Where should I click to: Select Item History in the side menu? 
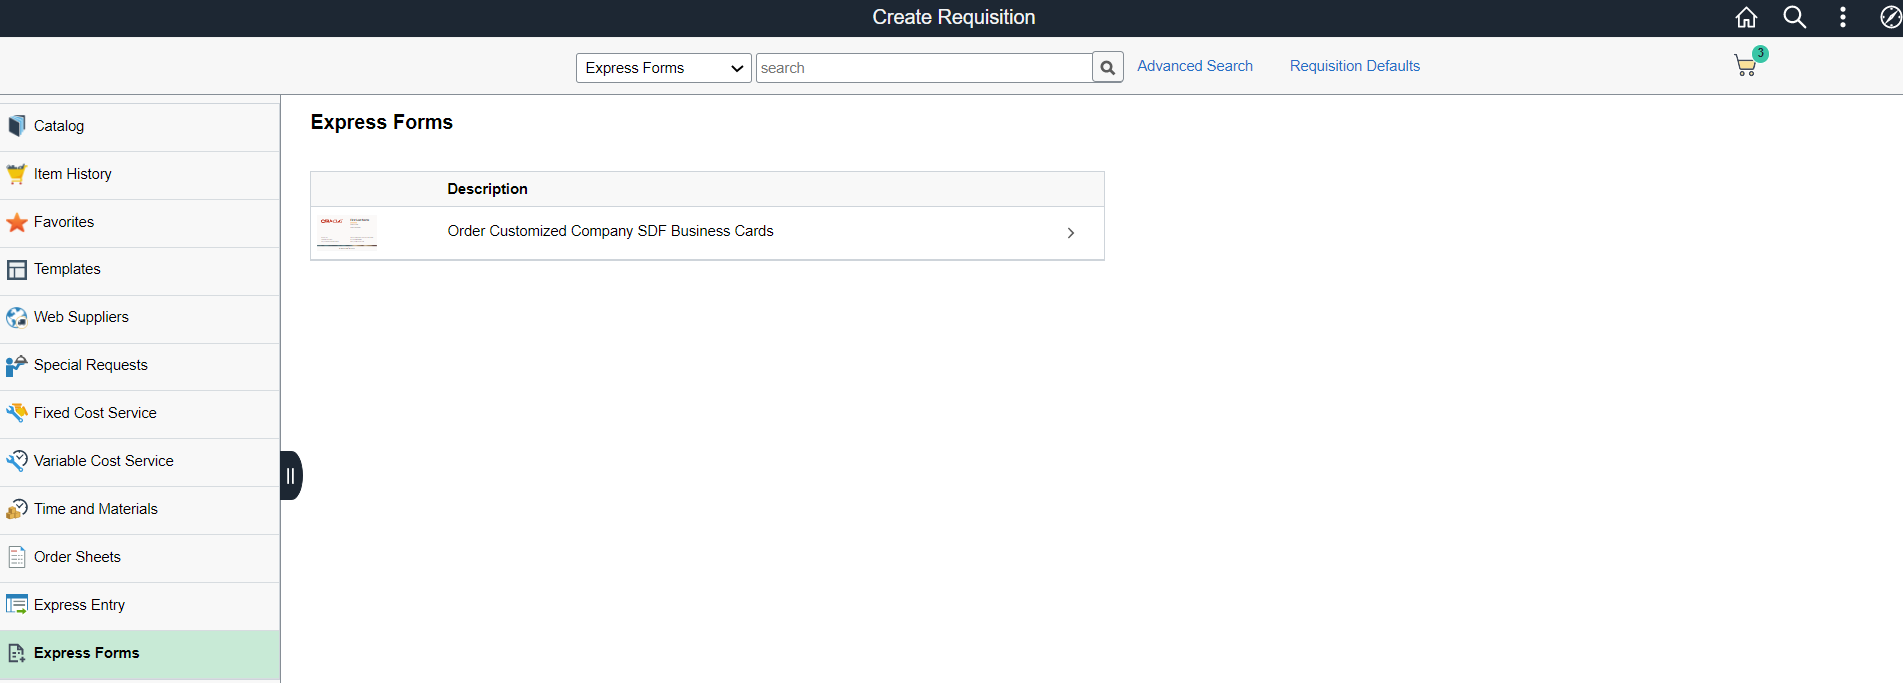[140, 175]
